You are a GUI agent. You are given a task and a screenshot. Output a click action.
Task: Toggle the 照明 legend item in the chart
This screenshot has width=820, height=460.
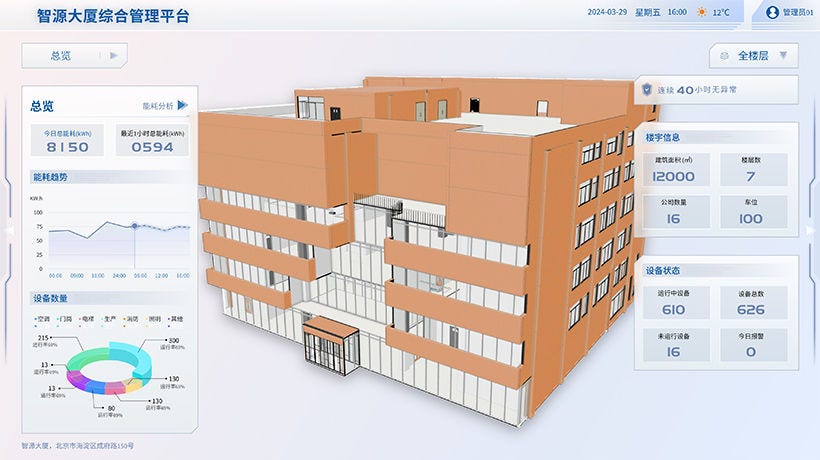click(153, 318)
